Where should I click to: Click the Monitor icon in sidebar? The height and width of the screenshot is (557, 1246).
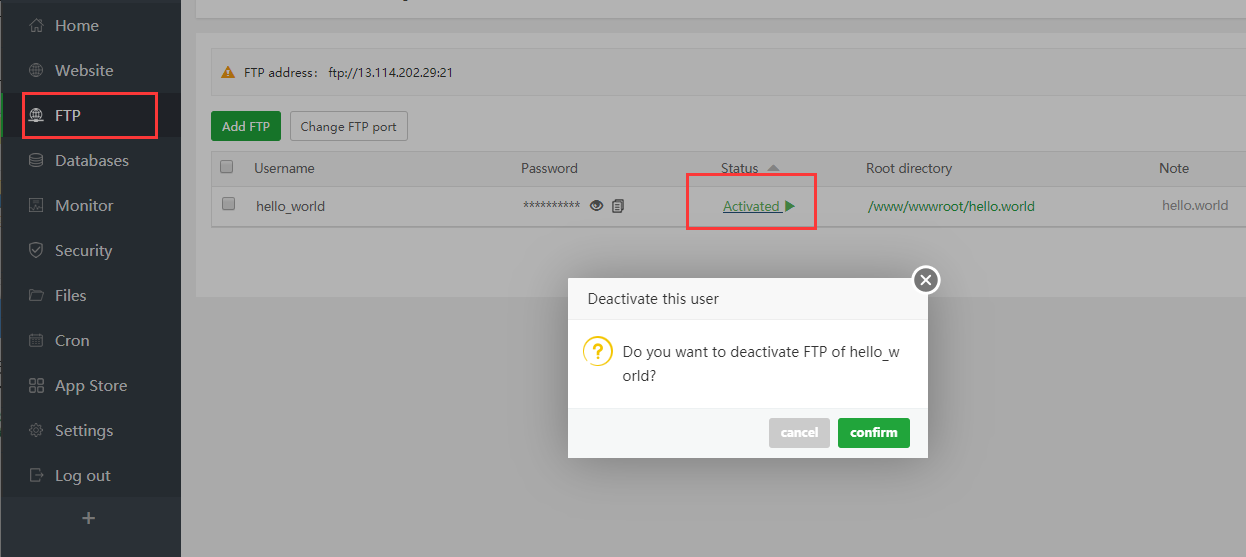(37, 206)
